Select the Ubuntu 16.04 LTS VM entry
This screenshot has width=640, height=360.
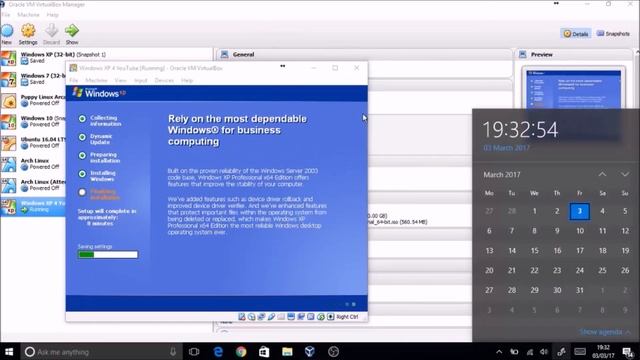pyautogui.click(x=33, y=143)
